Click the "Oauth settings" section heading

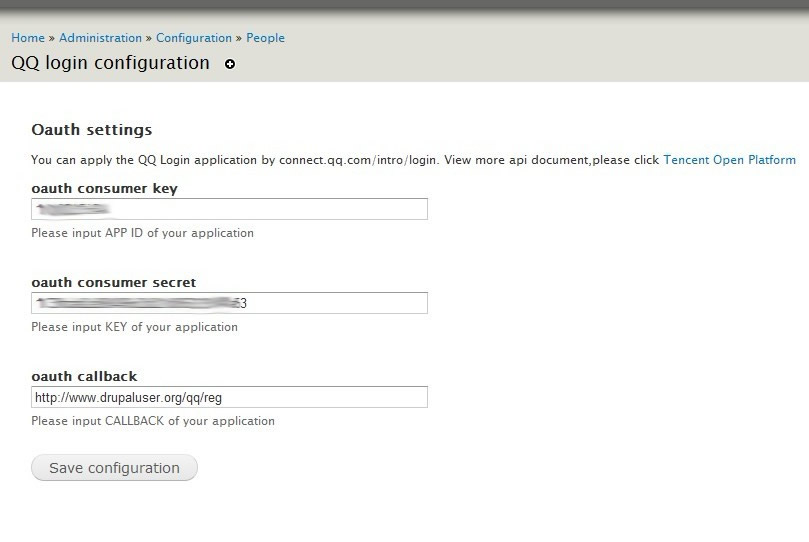tap(92, 130)
